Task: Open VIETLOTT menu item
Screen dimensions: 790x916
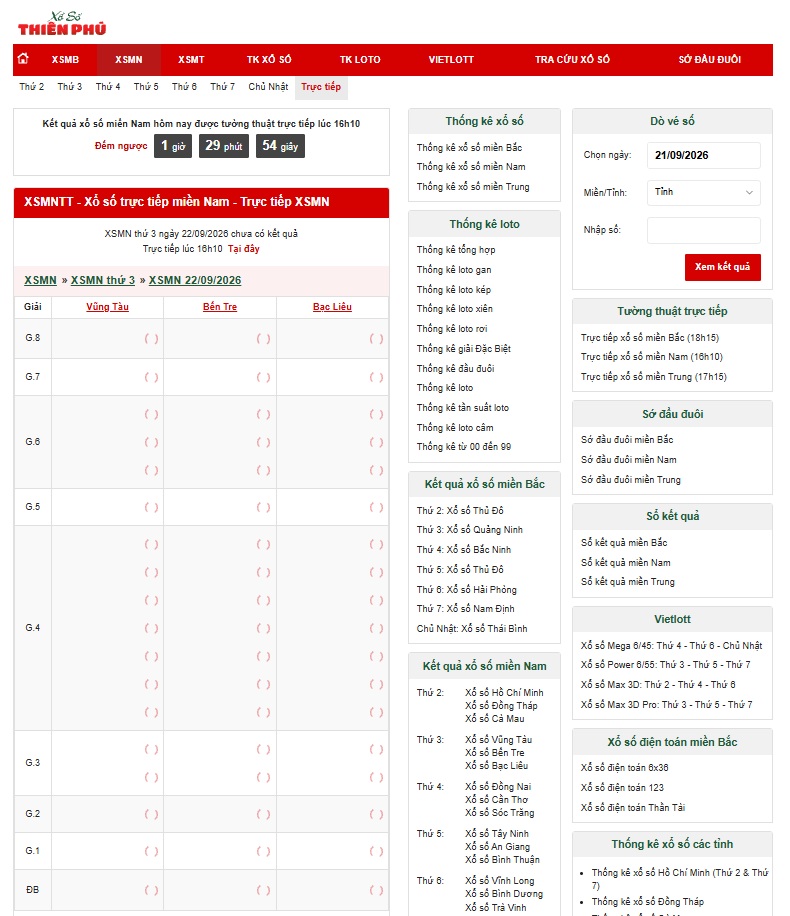Action: coord(451,60)
